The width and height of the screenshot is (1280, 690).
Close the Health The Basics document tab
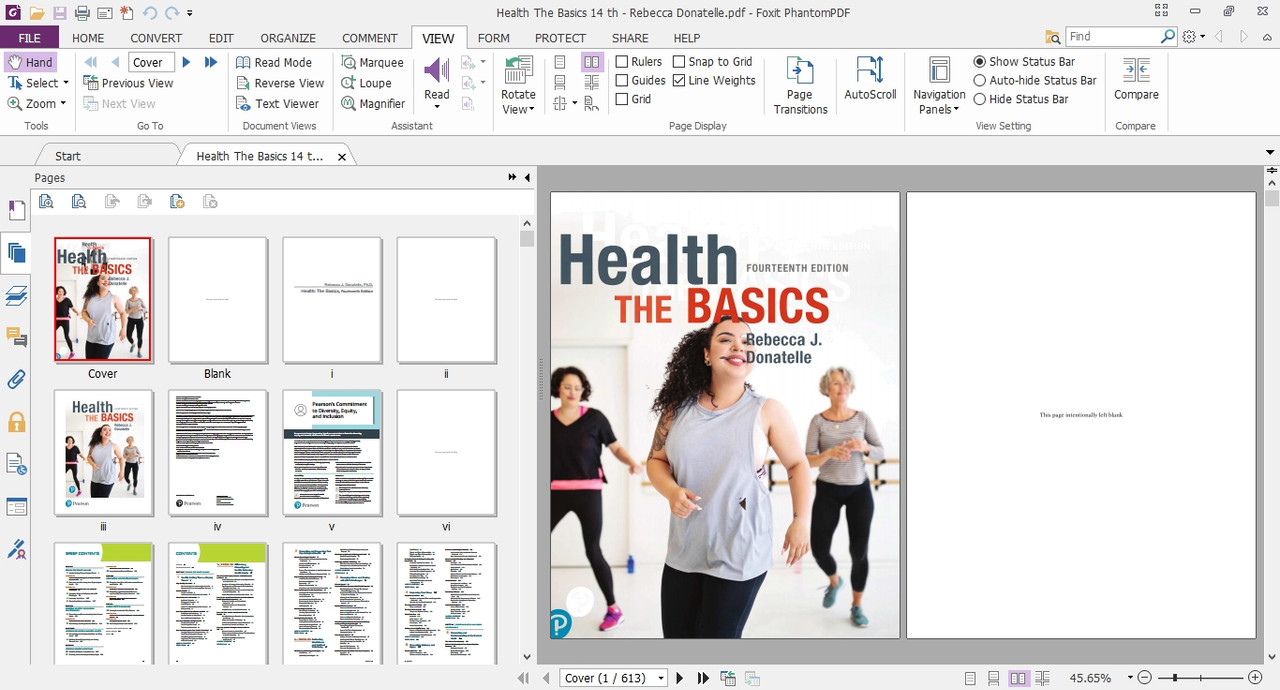pos(342,156)
